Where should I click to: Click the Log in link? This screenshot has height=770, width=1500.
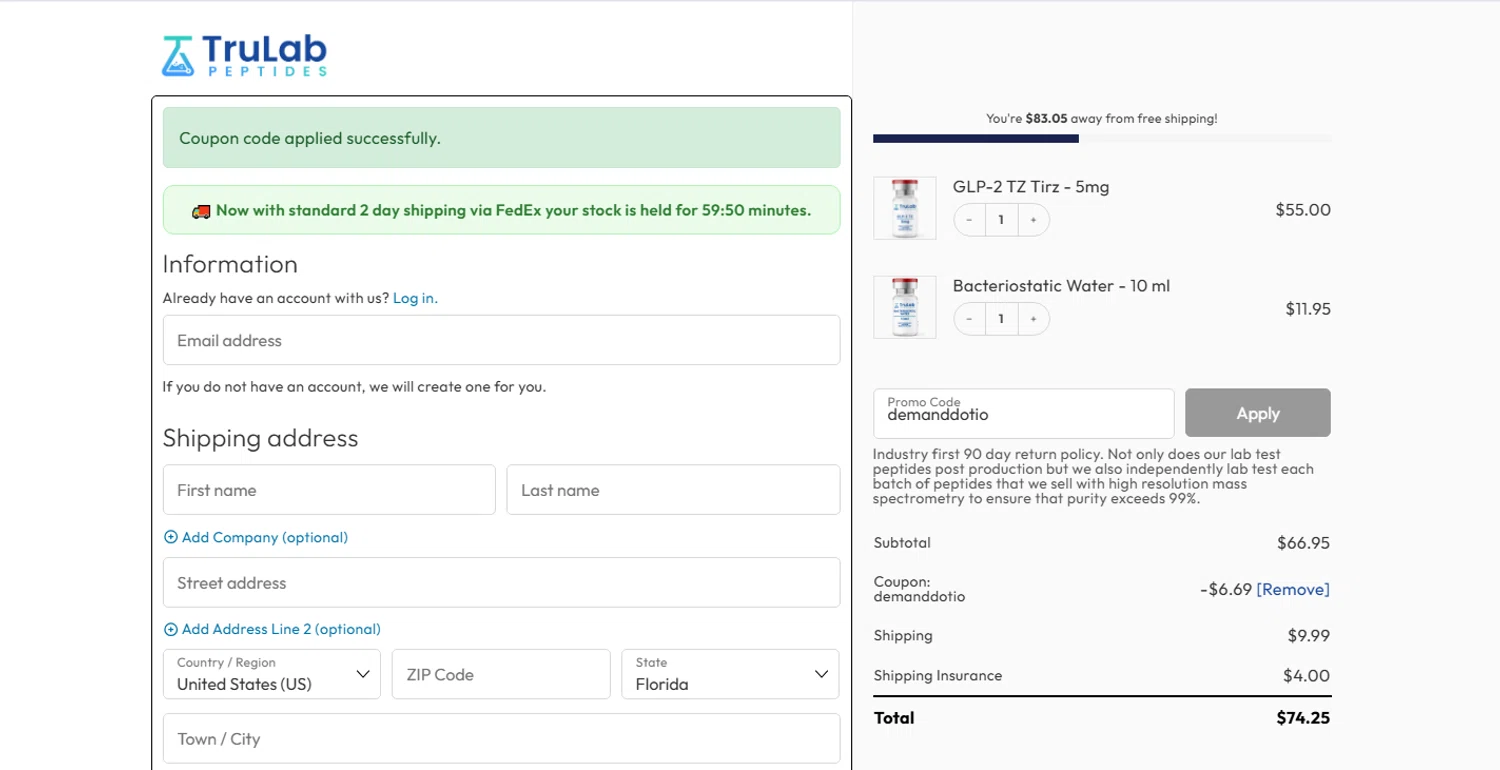coord(415,298)
